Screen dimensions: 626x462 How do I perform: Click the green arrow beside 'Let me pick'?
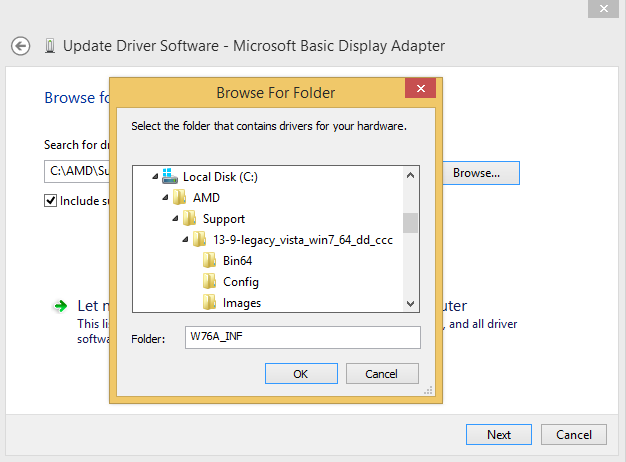(61, 306)
